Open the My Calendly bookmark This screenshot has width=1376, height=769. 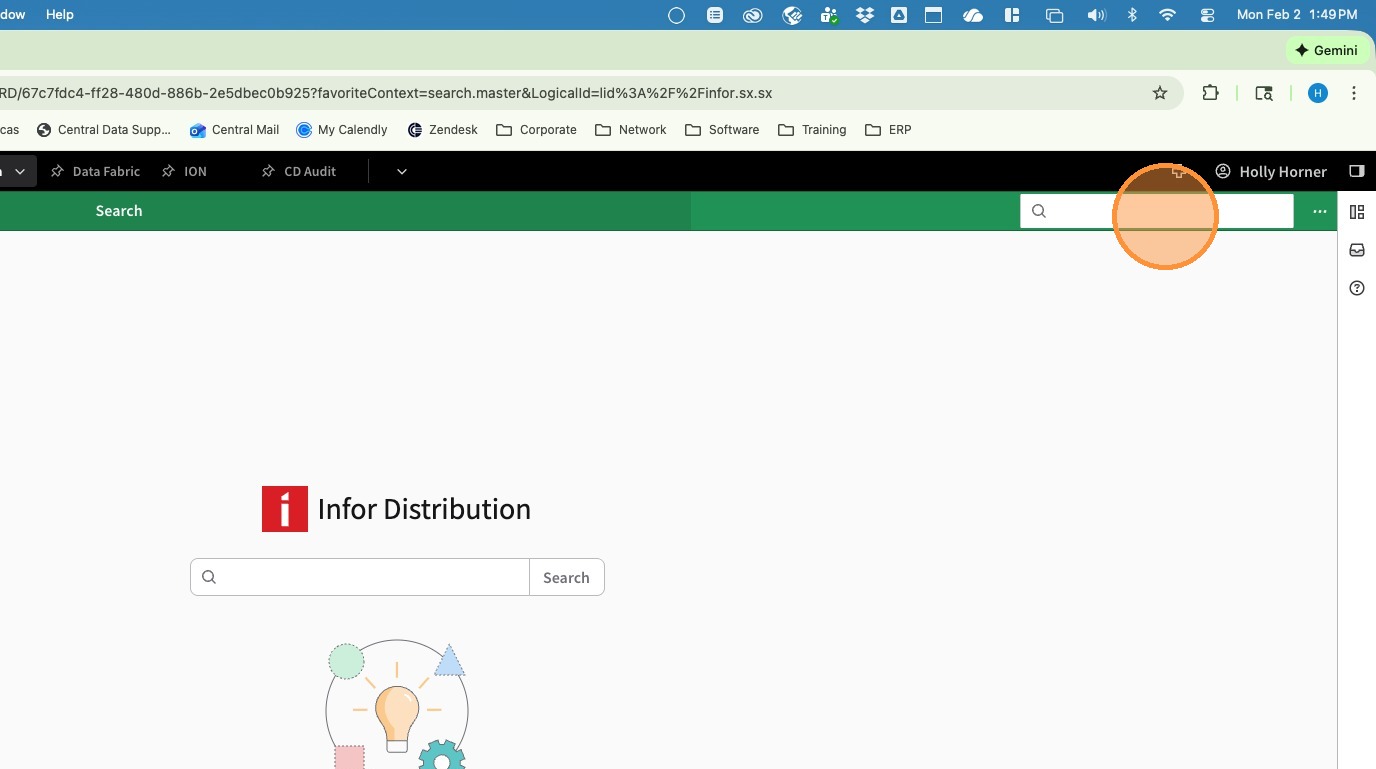pos(342,130)
